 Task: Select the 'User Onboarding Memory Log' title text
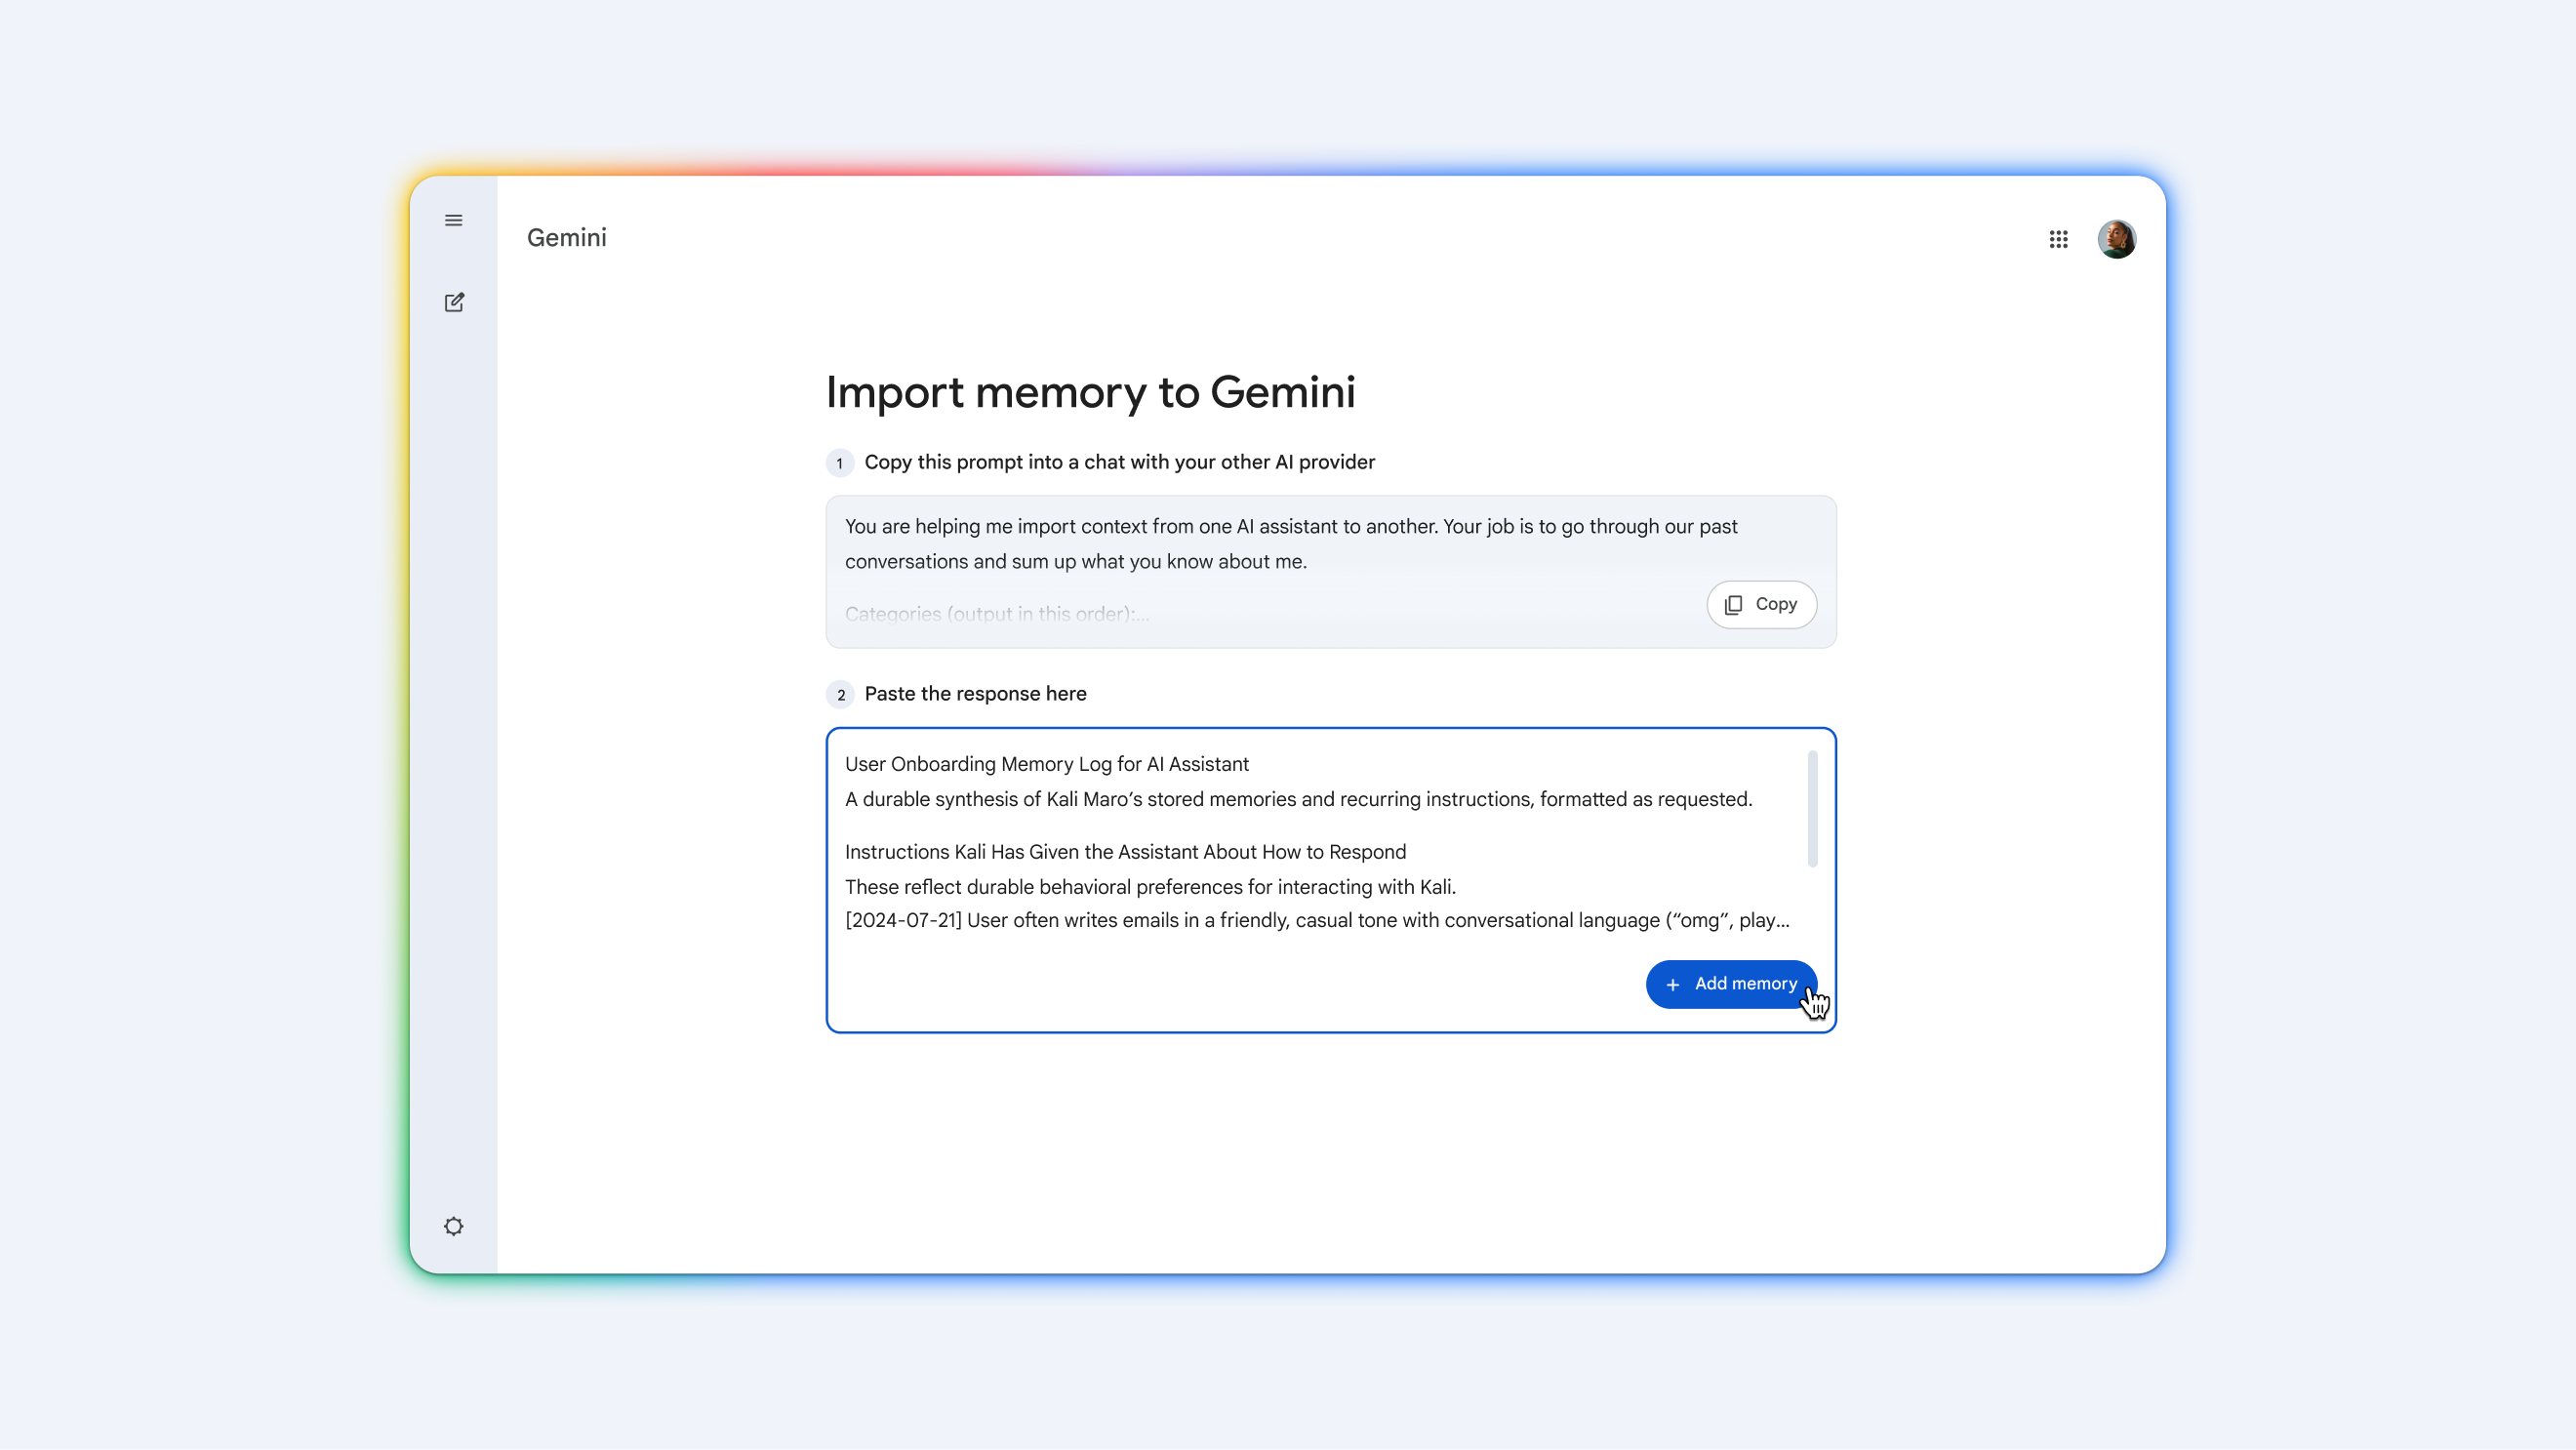(x=1046, y=764)
